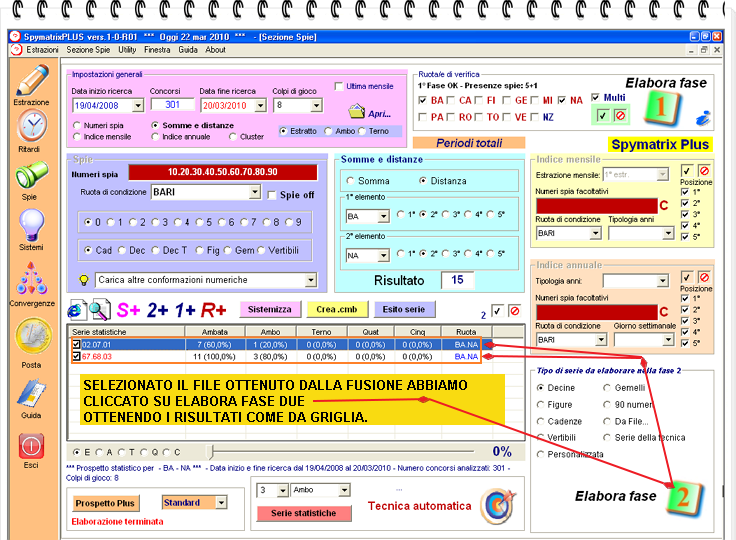Open the Data fine ricerca date dropdown

261,106
